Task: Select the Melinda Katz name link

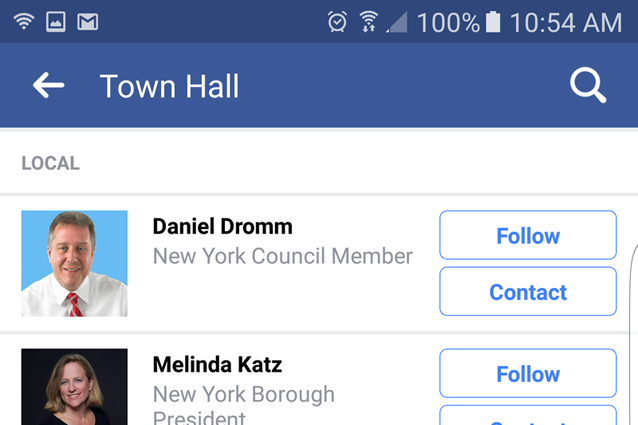Action: pos(217,364)
